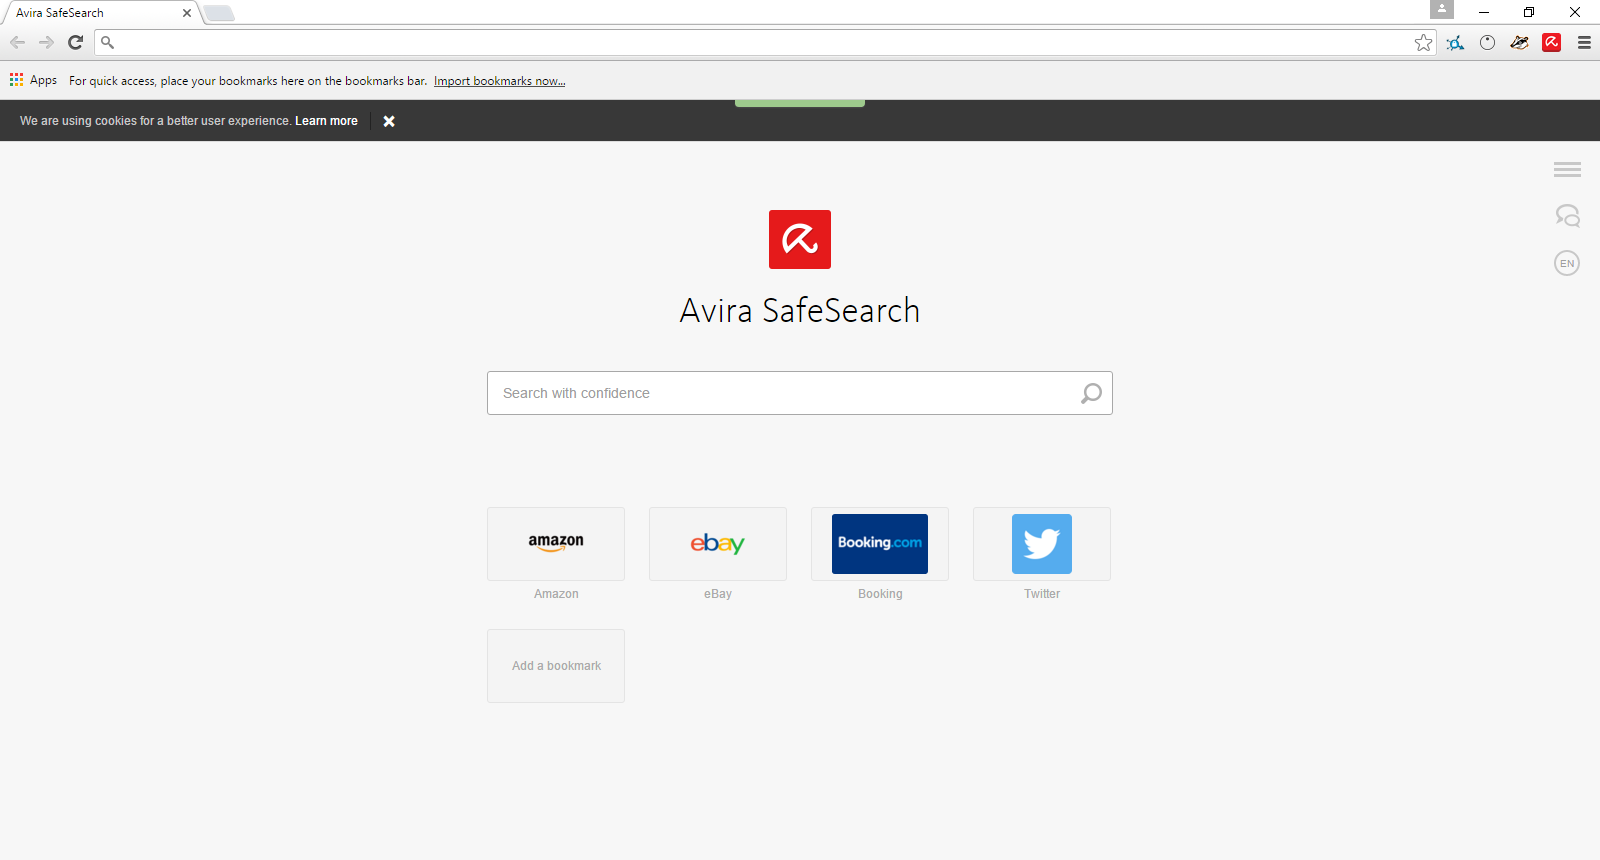The image size is (1600, 860).
Task: Change language via the EN circle icon
Action: pos(1567,263)
